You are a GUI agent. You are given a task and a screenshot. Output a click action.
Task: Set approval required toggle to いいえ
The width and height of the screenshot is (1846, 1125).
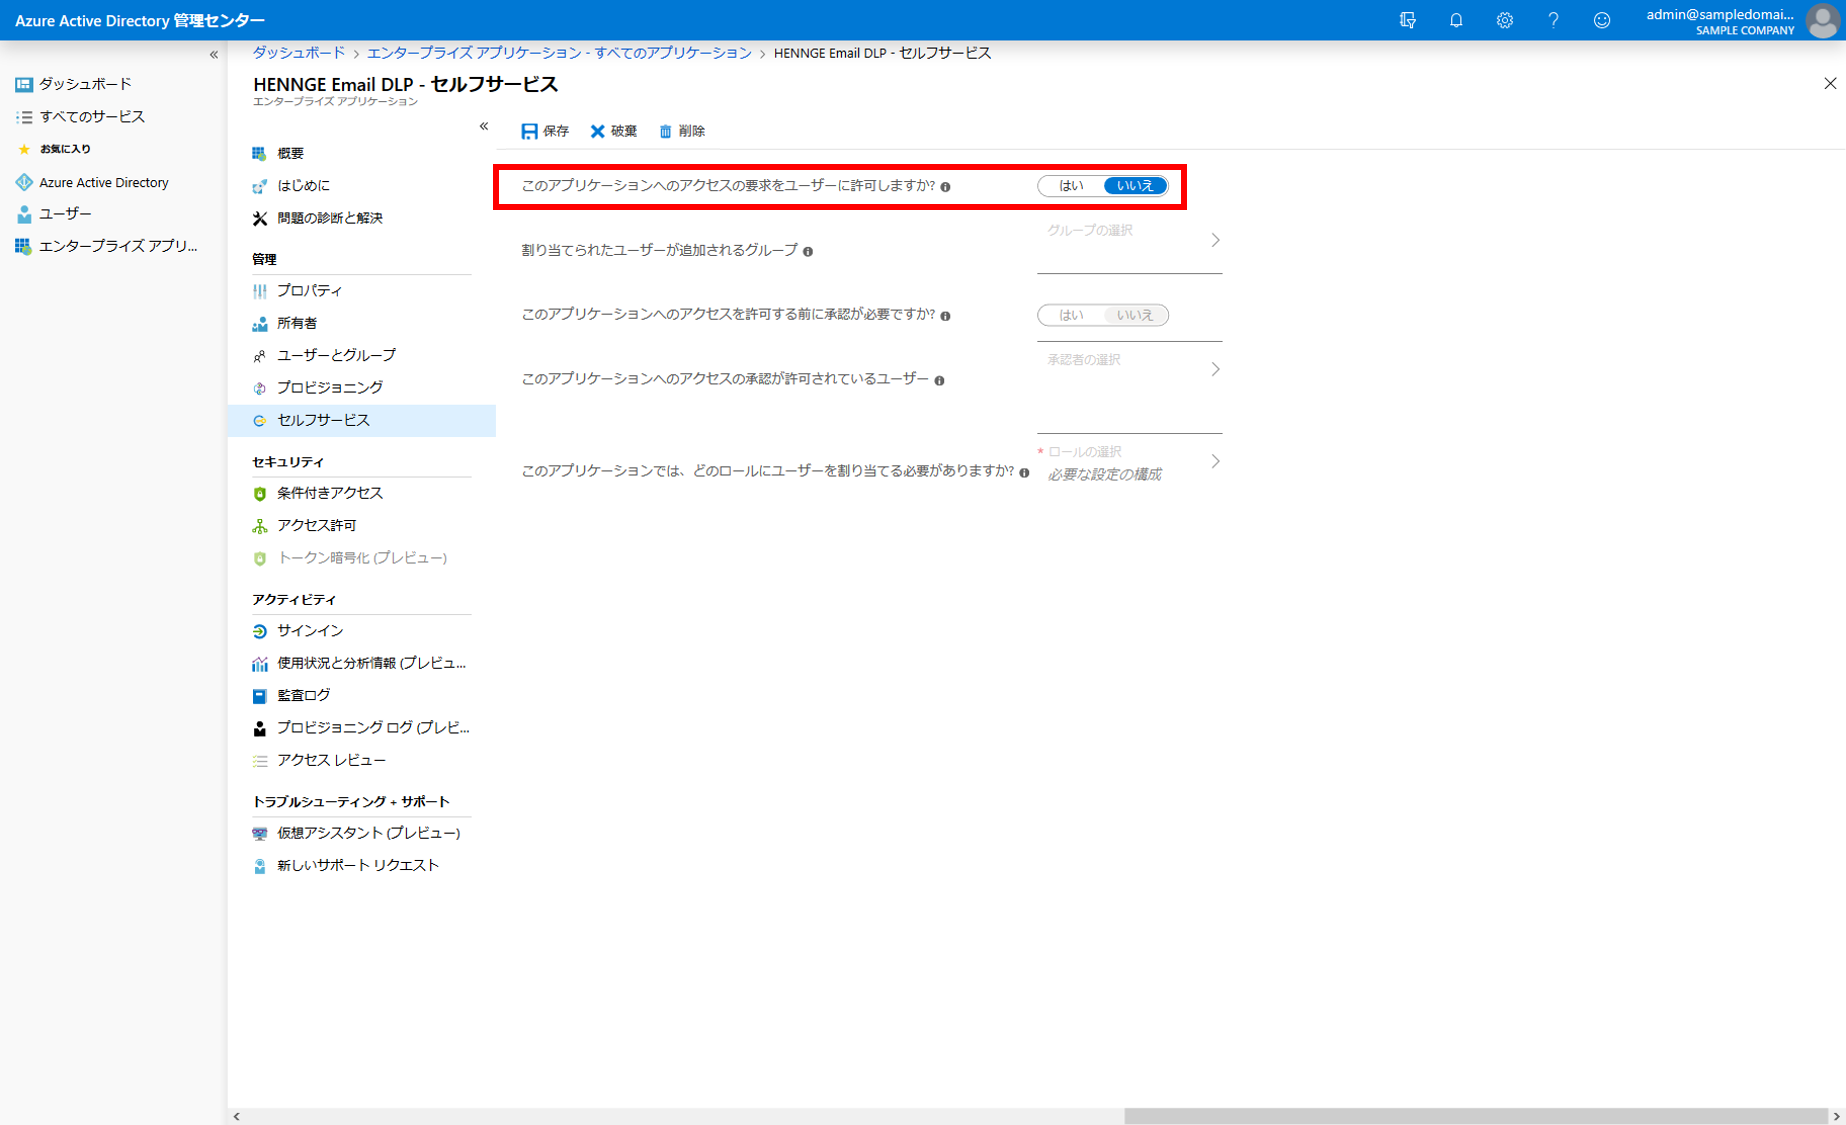[x=1135, y=315]
